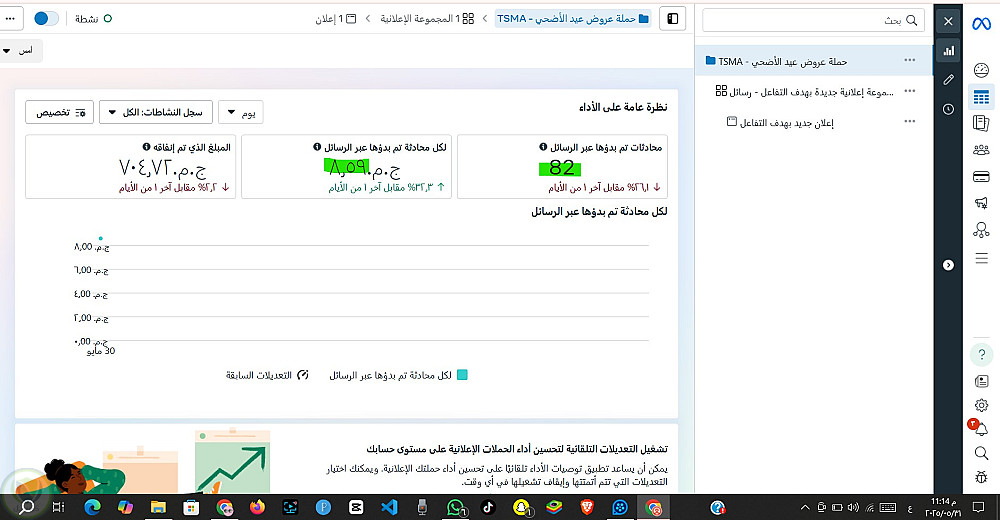The image size is (1000, 520).
Task: Open the يوم time granularity dropdown
Action: 240,112
